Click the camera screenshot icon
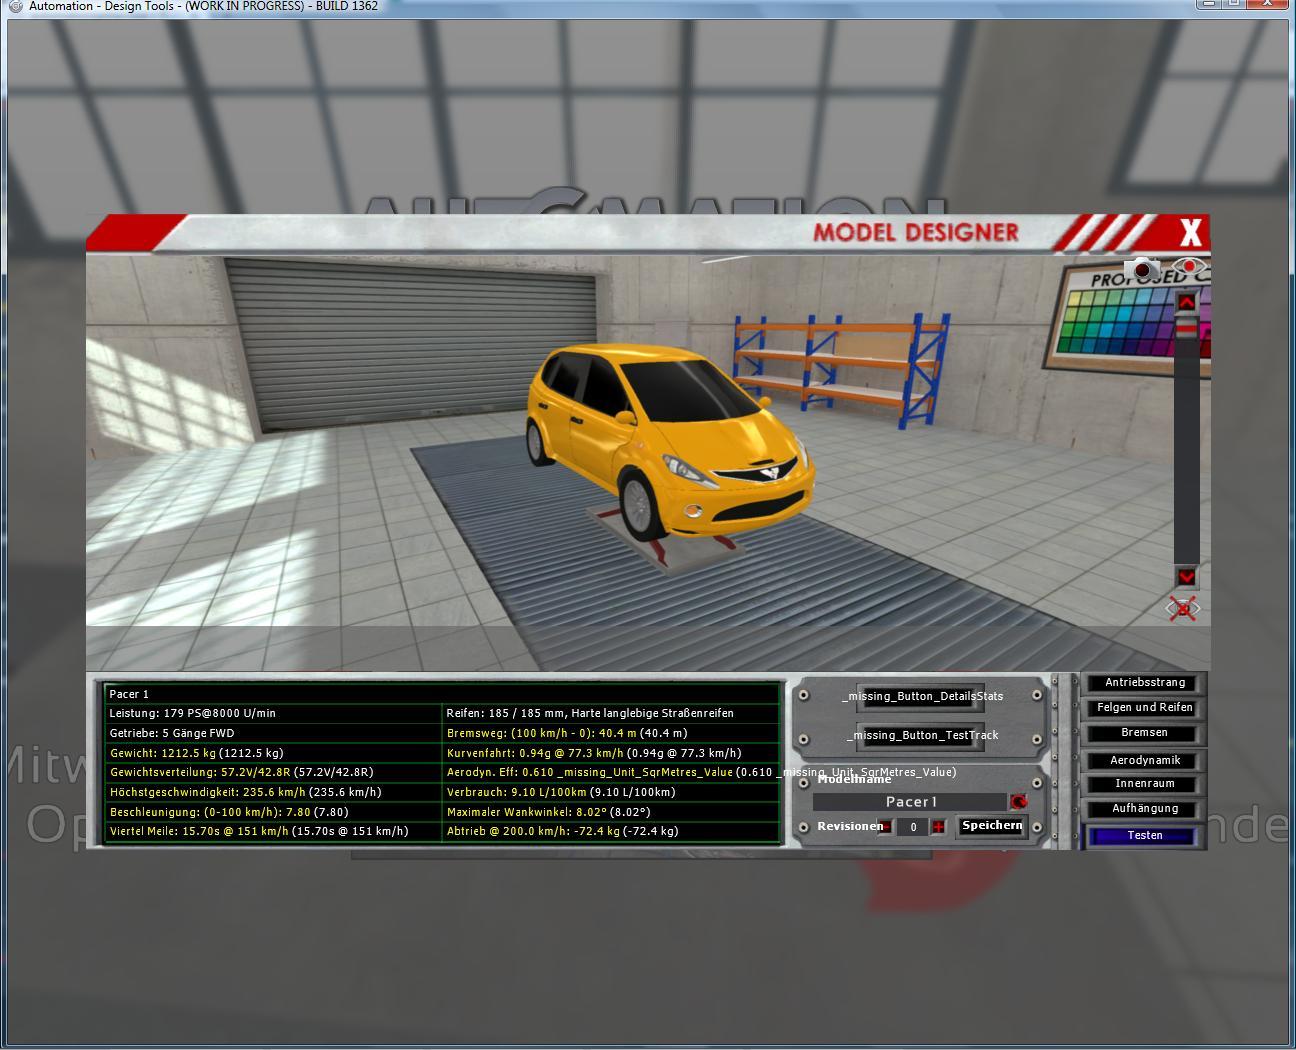Screen dimensions: 1296x1050 (1142, 269)
